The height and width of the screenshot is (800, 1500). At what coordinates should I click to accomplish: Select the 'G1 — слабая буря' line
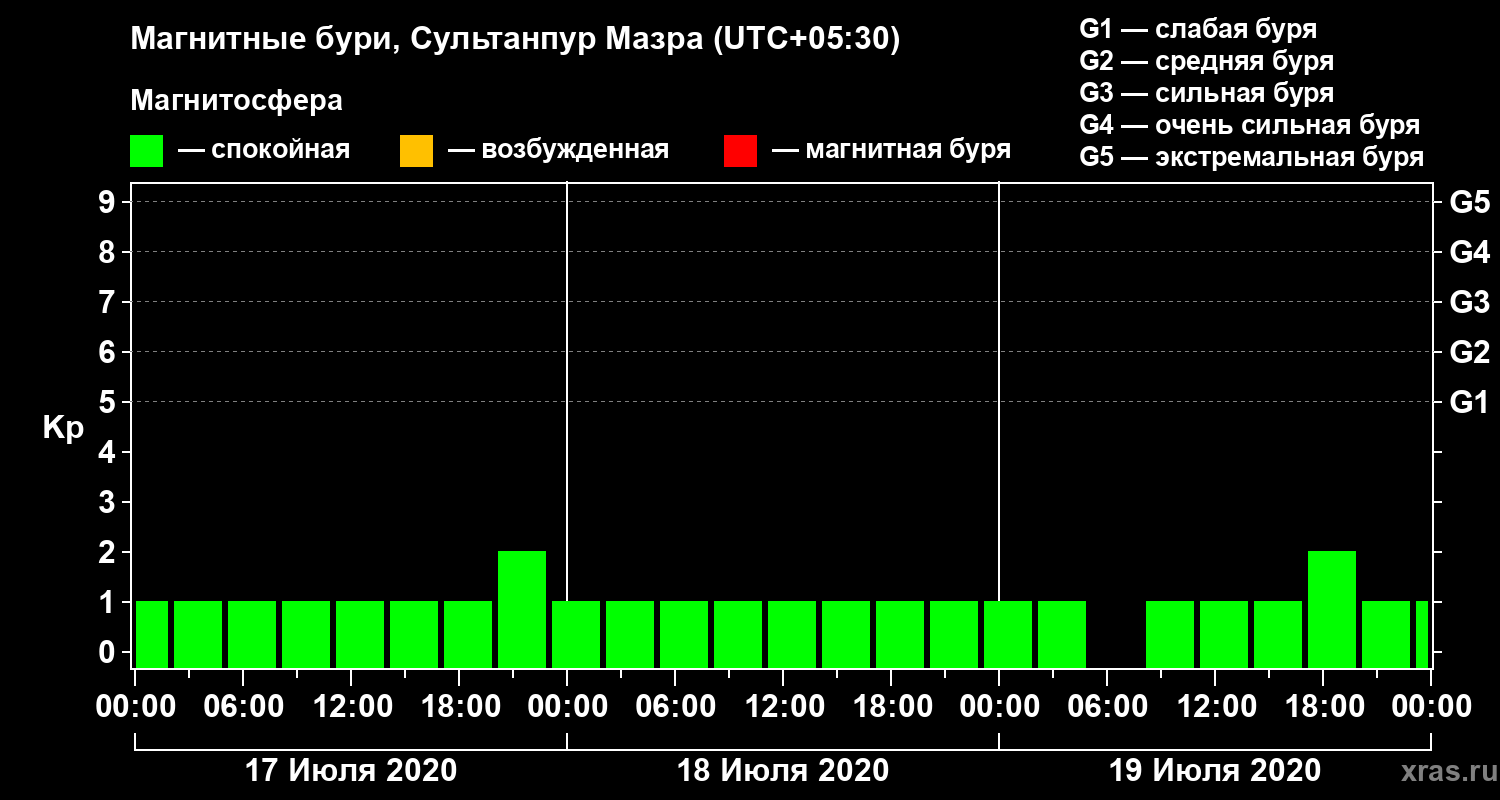point(1198,29)
